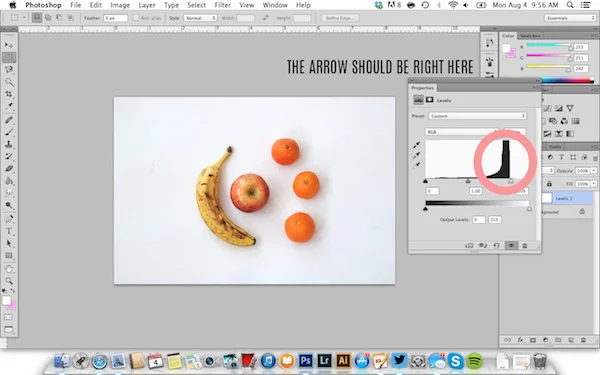
Task: Select the History Brush tool
Action: click(x=8, y=157)
